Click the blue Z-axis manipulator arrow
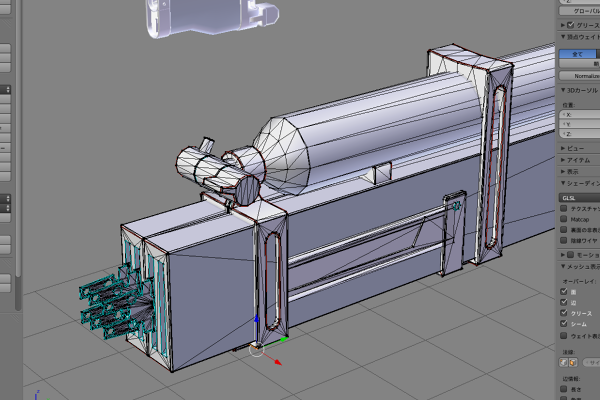 coord(256,318)
